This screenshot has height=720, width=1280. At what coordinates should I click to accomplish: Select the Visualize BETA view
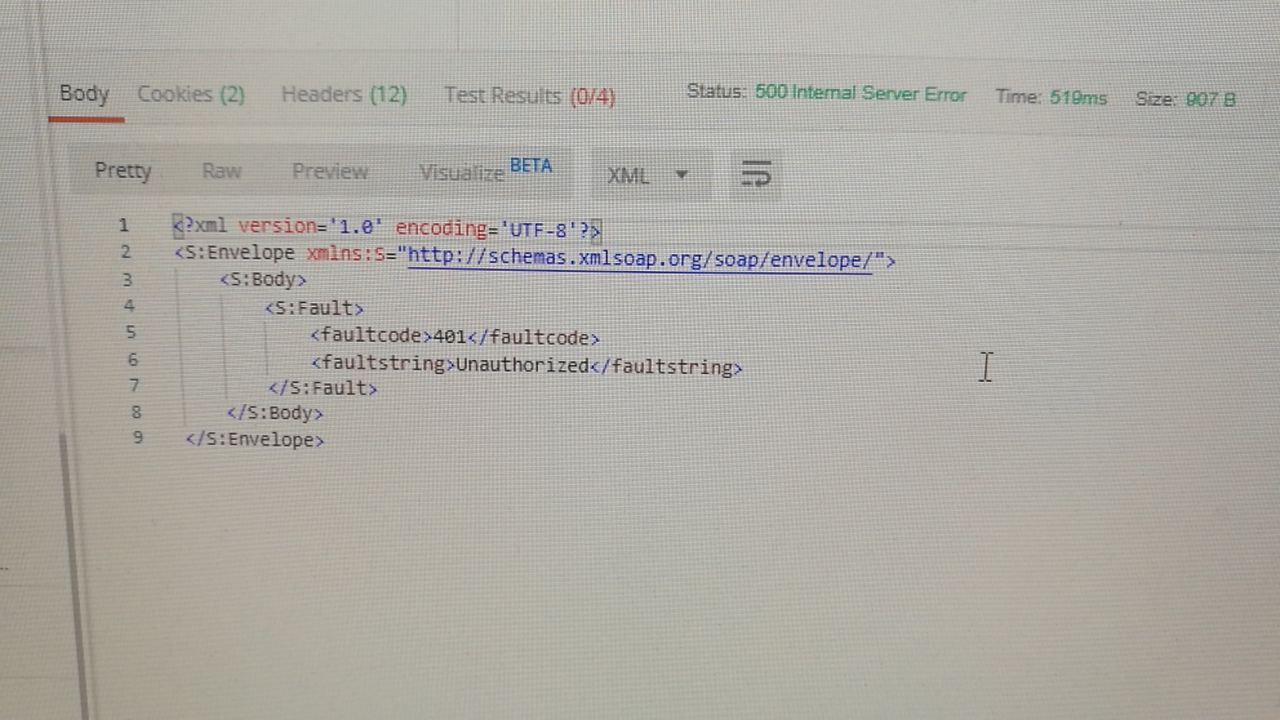pos(485,170)
